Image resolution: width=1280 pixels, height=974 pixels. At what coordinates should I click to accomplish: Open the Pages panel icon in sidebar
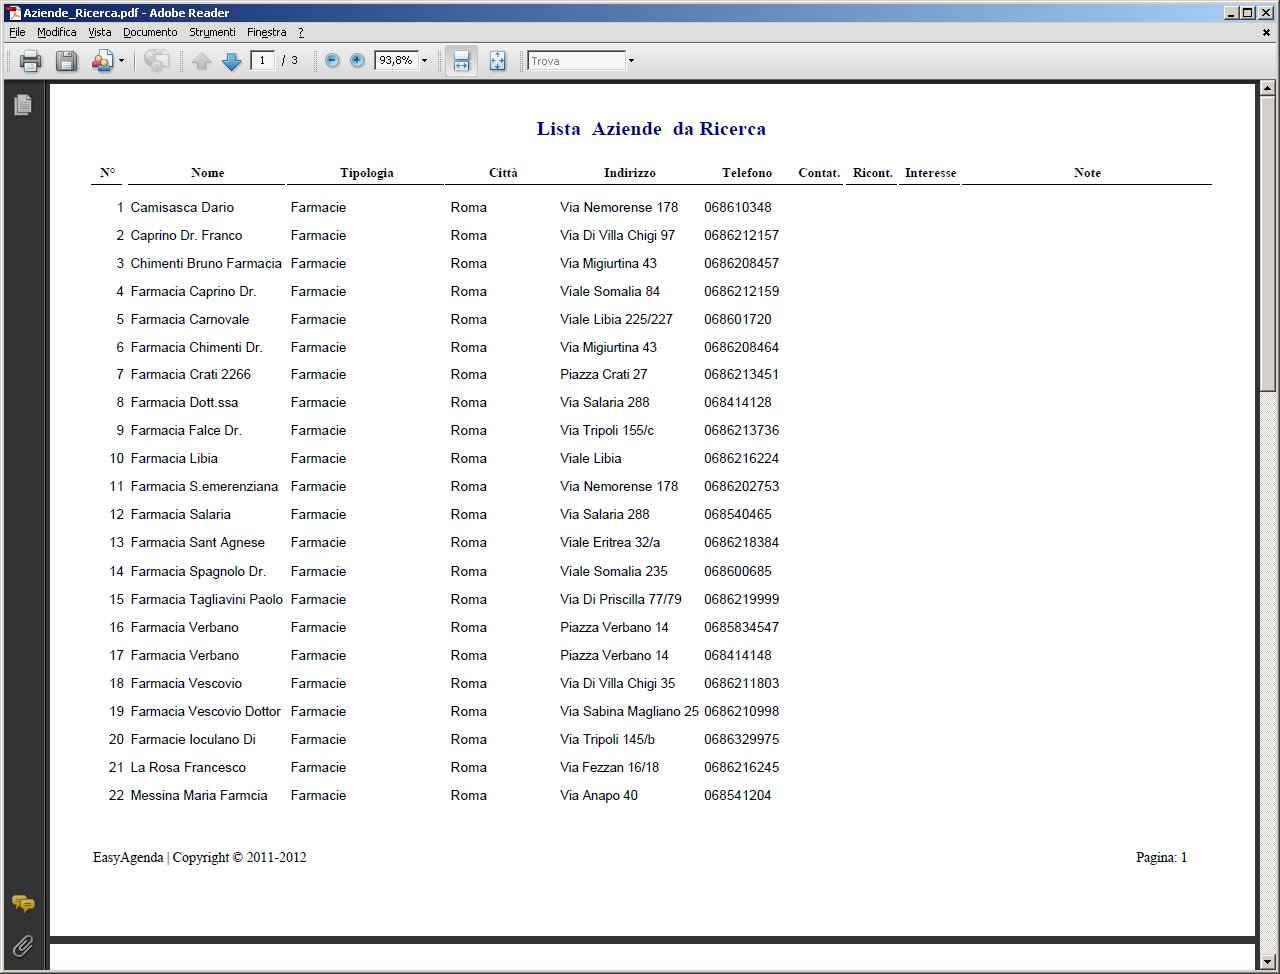23,104
